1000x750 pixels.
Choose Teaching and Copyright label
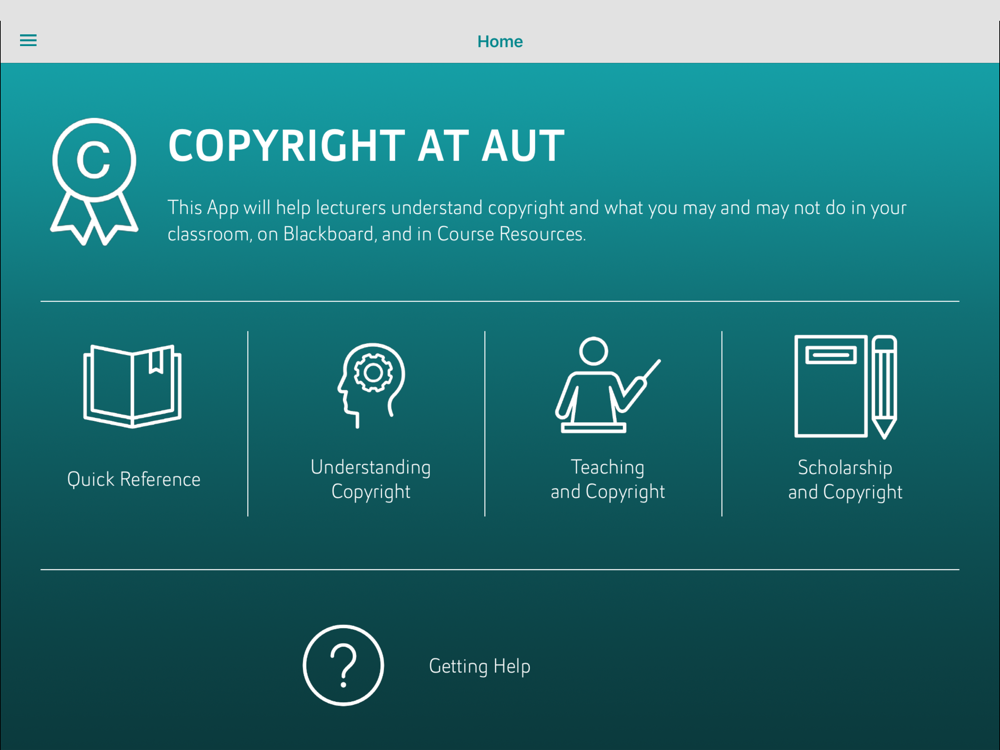click(608, 480)
